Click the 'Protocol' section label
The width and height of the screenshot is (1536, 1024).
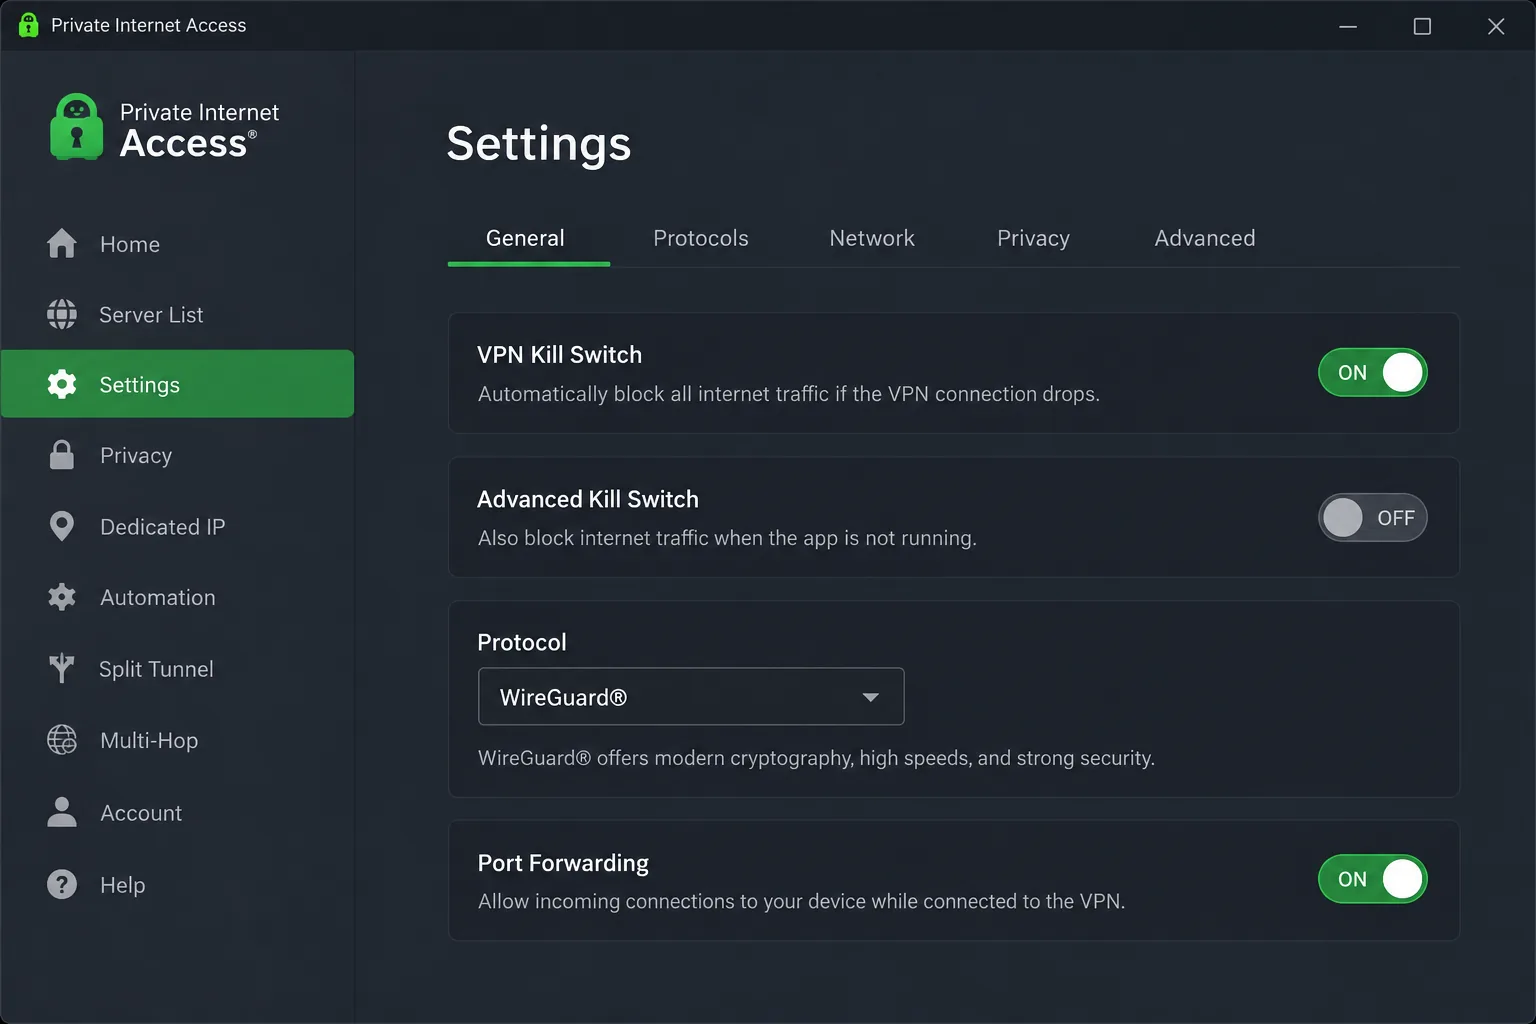click(x=522, y=642)
